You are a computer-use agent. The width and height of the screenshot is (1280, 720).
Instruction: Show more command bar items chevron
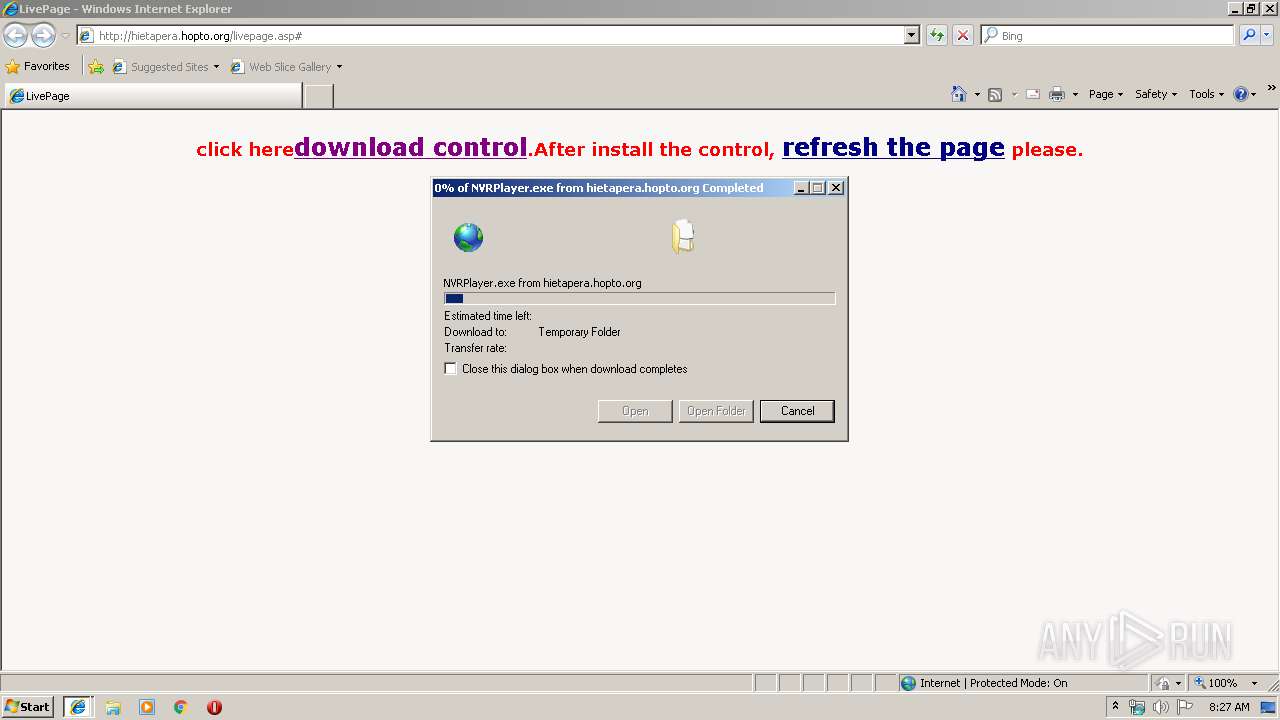tap(1271, 89)
